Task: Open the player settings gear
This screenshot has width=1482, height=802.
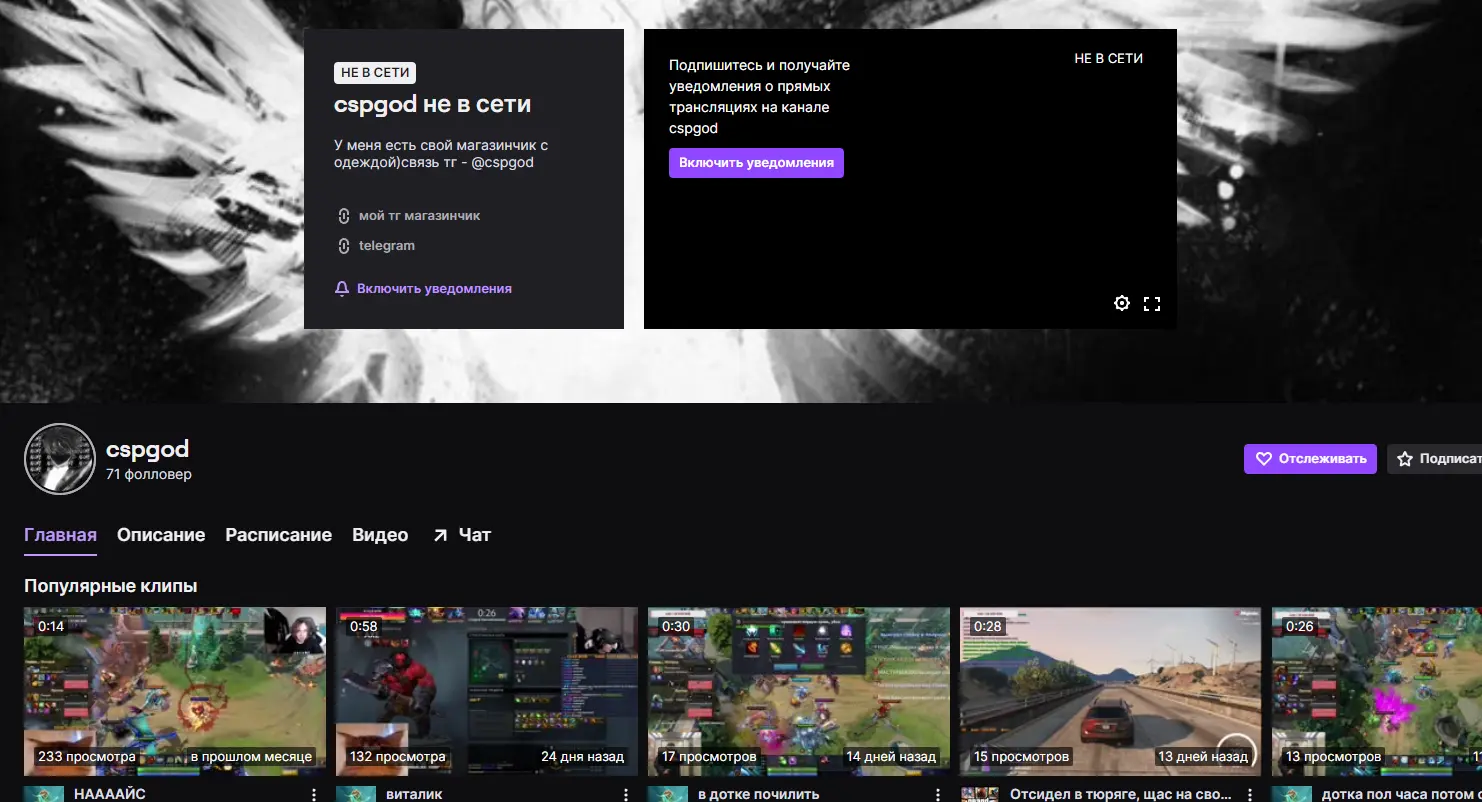Action: pyautogui.click(x=1122, y=303)
